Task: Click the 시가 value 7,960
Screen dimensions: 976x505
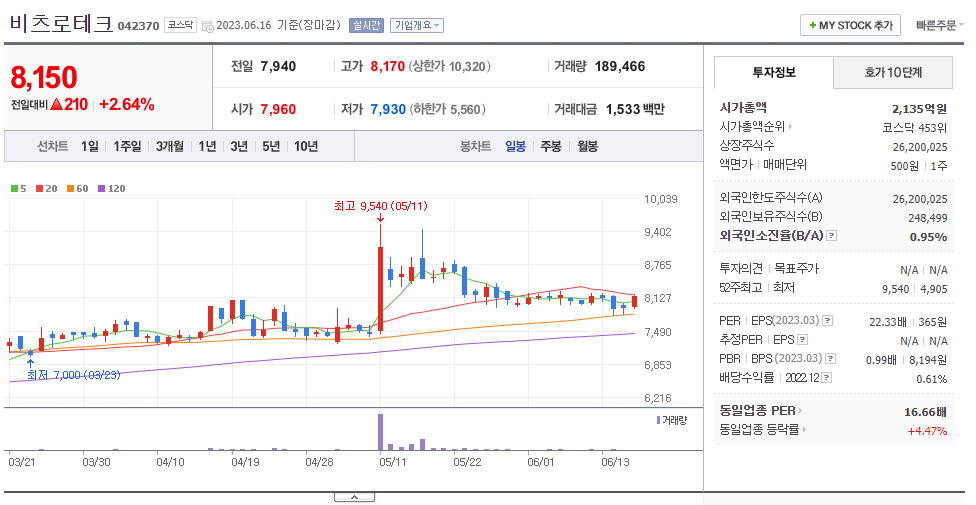Action: tap(278, 110)
